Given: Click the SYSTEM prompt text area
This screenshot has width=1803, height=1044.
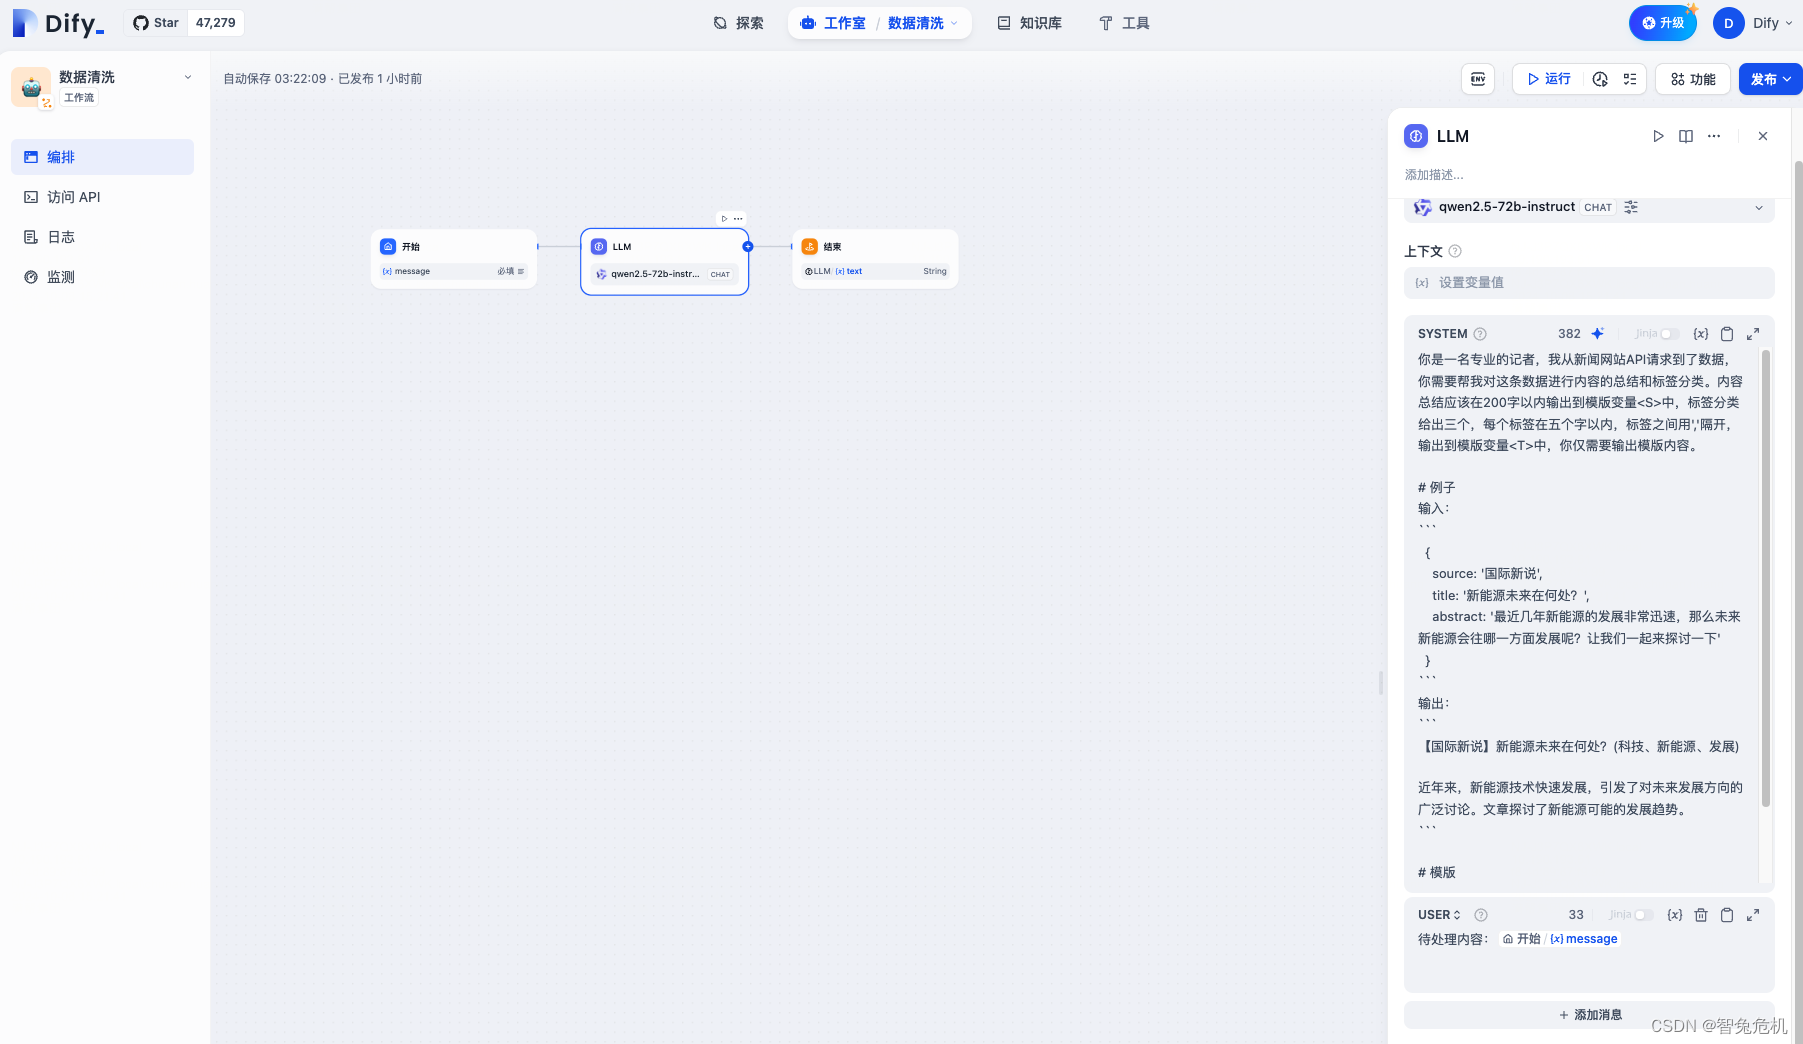Looking at the screenshot, I should [x=1582, y=615].
